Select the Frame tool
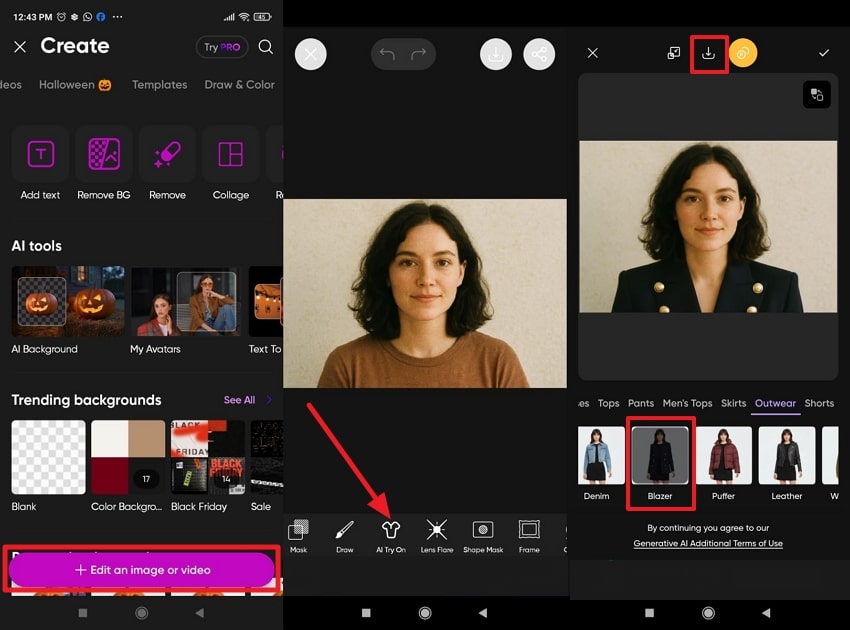The image size is (850, 630). [x=529, y=535]
